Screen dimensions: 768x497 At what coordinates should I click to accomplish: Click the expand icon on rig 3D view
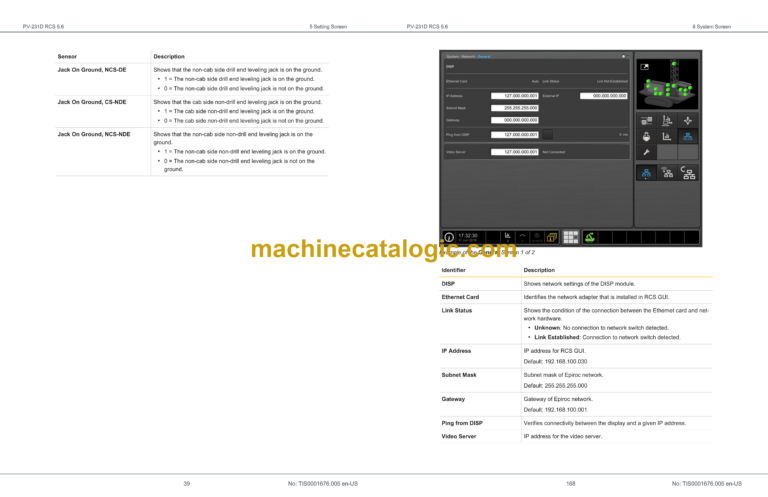(x=645, y=67)
